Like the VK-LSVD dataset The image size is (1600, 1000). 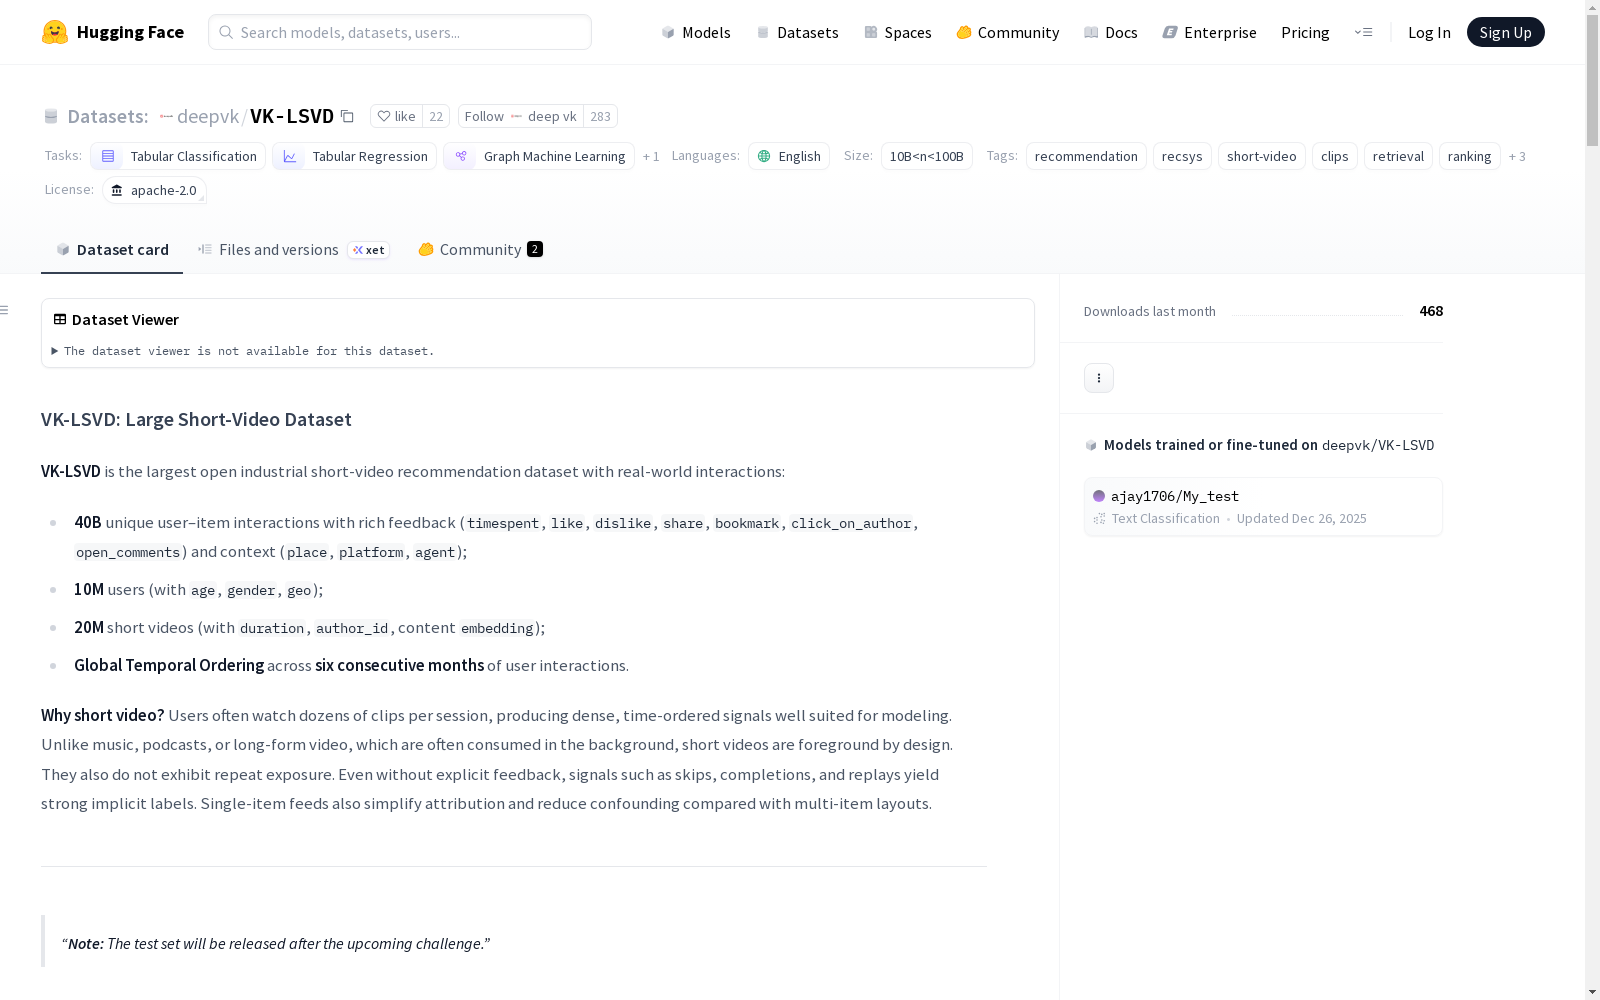pos(397,116)
